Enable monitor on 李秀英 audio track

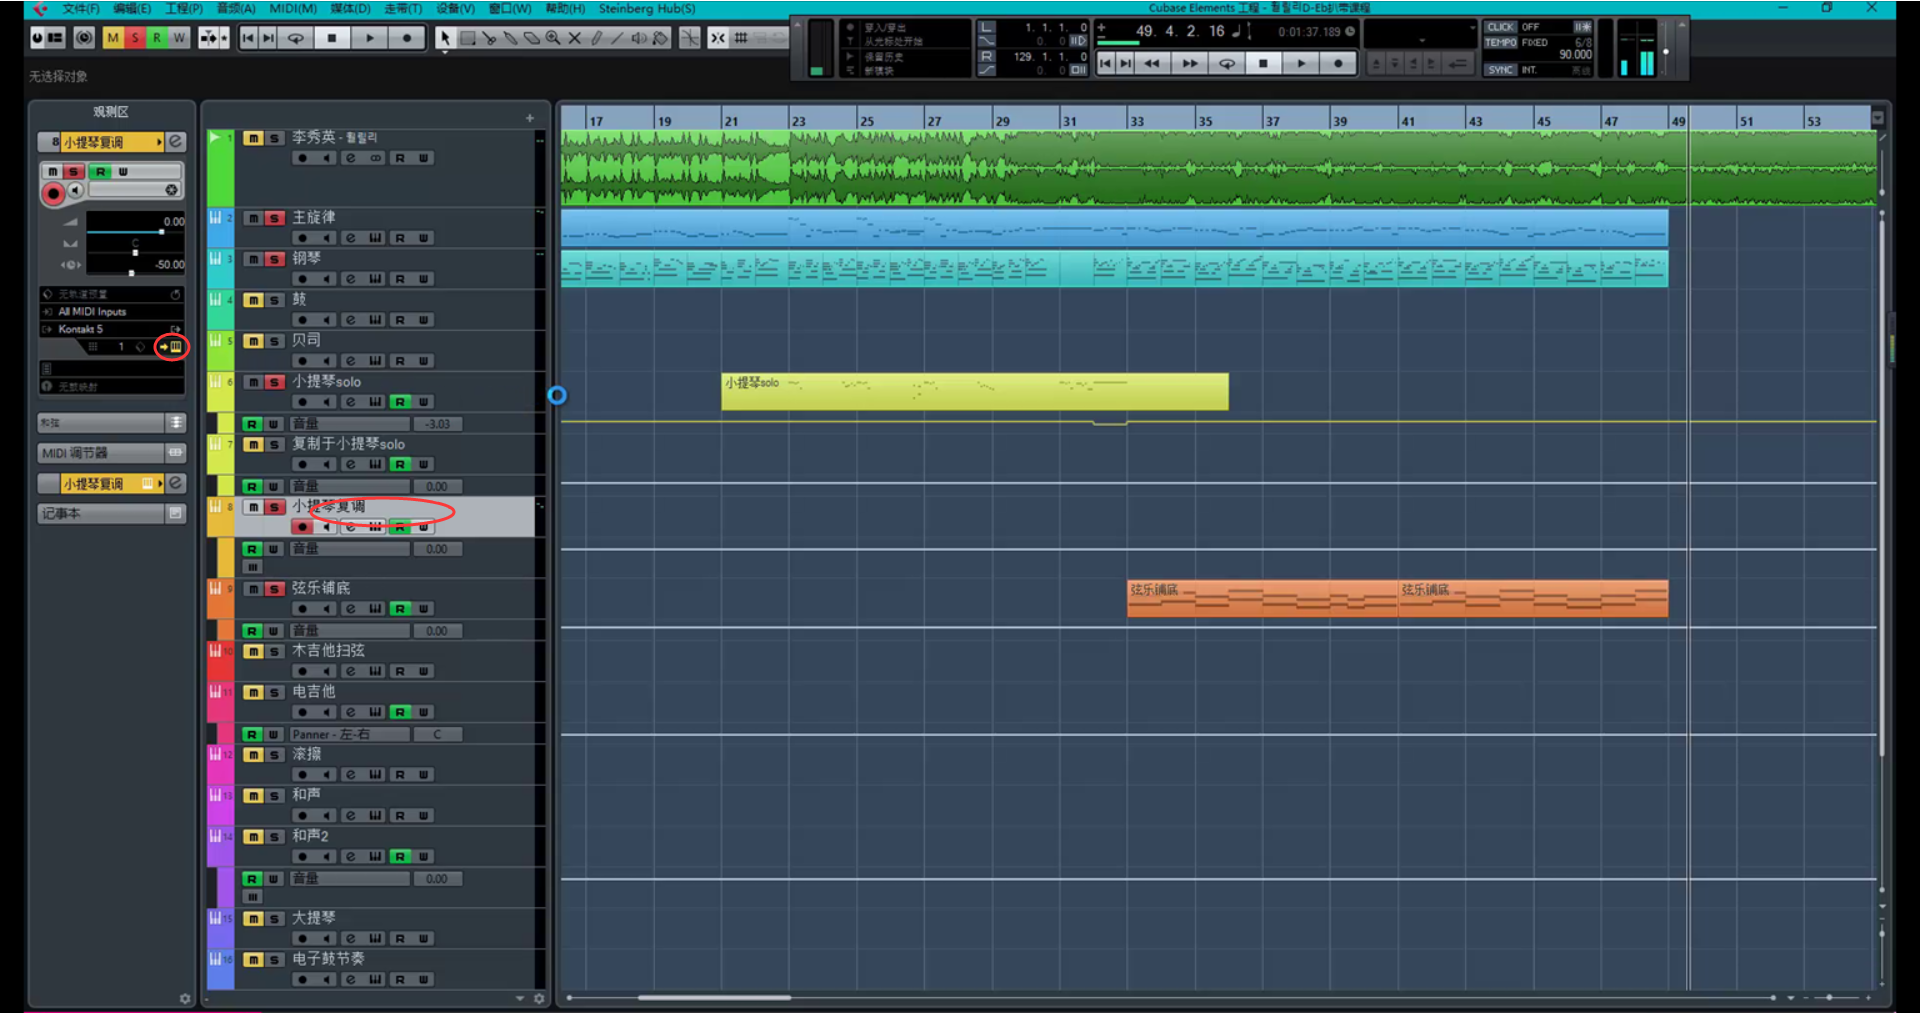click(327, 158)
